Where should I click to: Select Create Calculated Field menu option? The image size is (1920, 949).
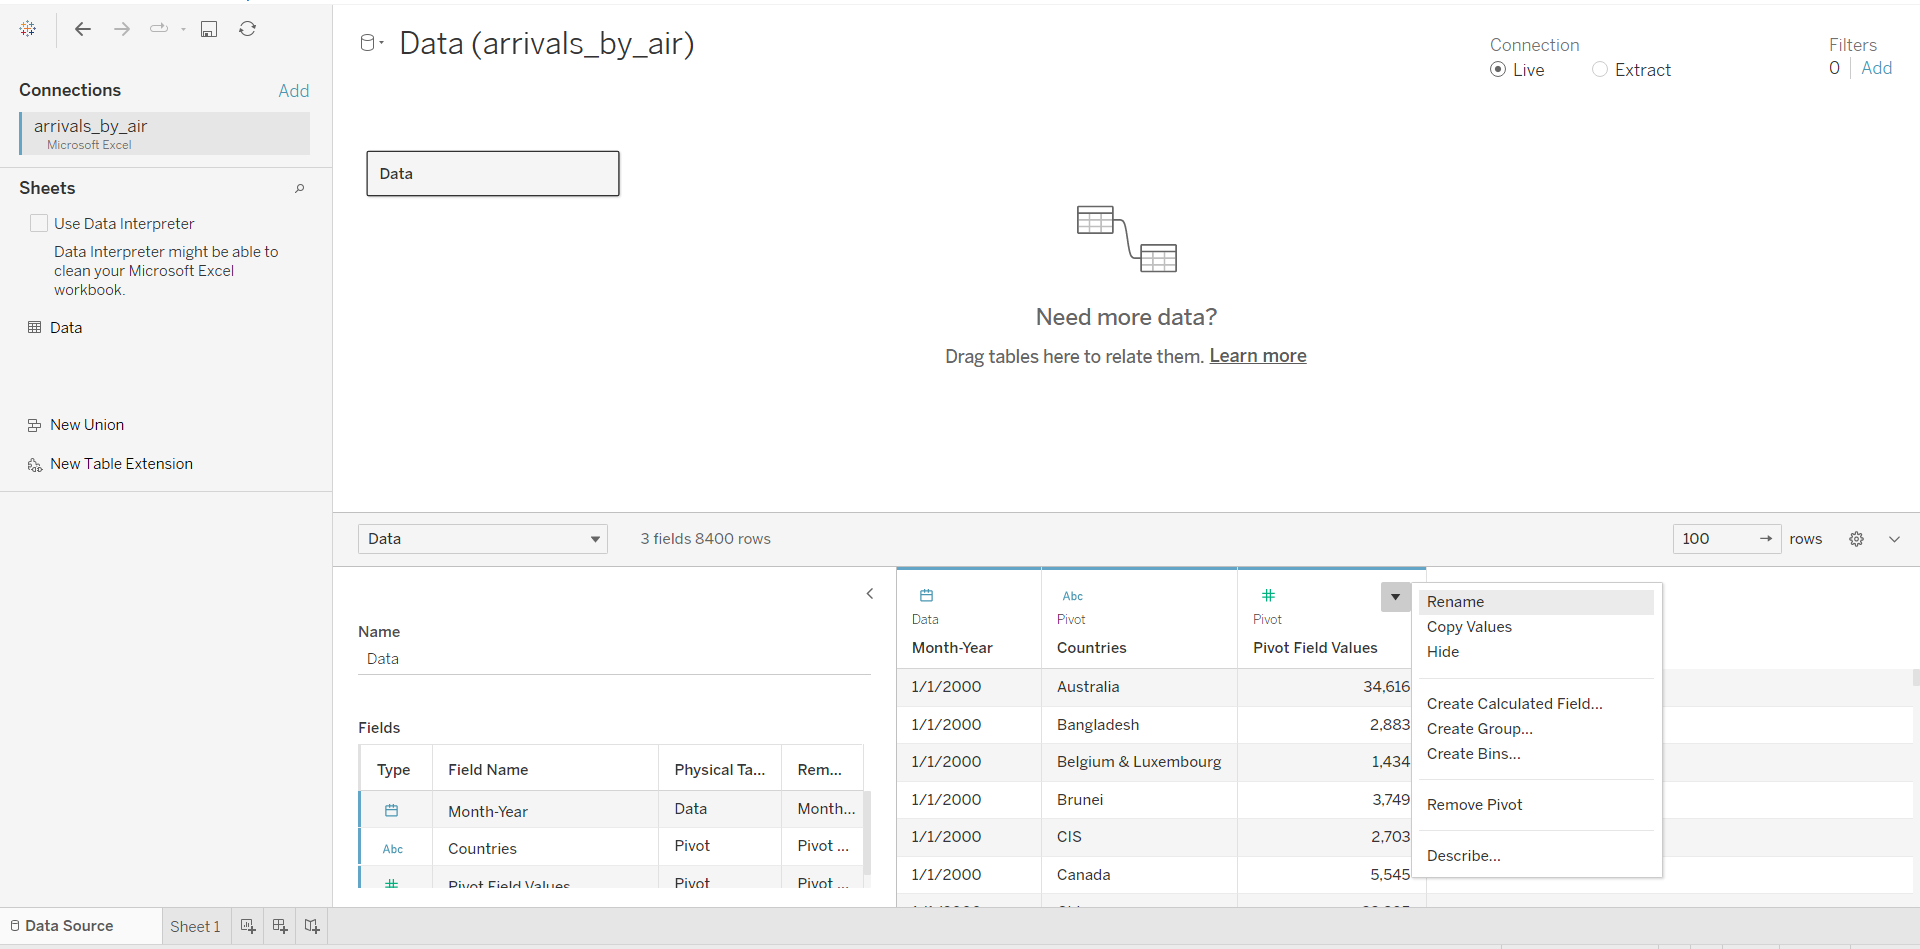tap(1514, 704)
